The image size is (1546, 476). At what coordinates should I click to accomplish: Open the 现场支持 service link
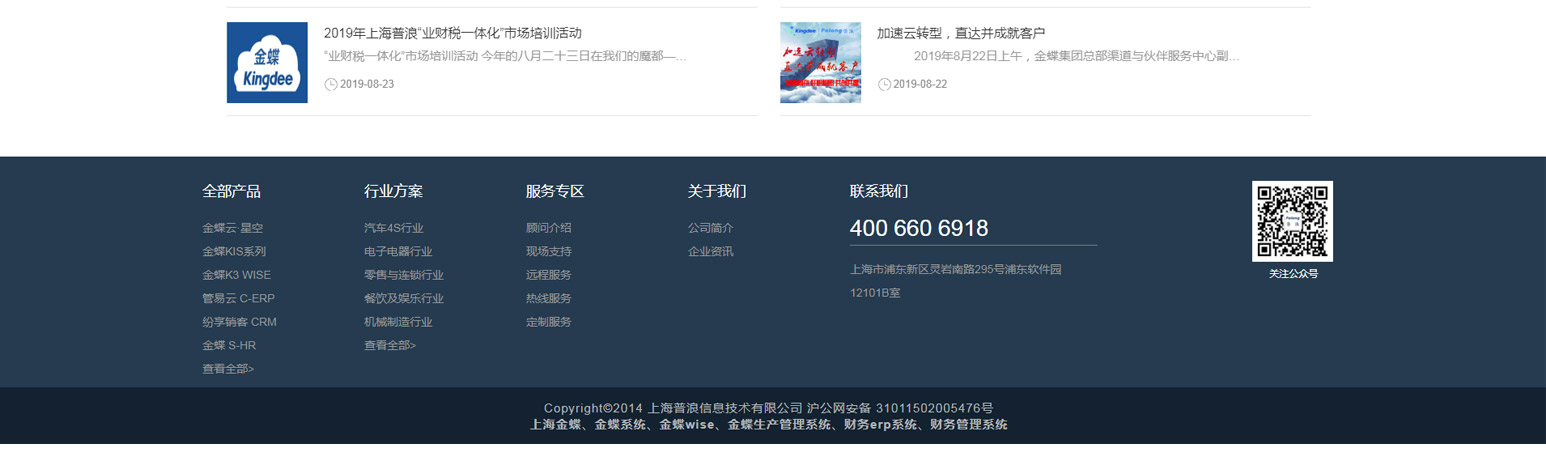549,251
